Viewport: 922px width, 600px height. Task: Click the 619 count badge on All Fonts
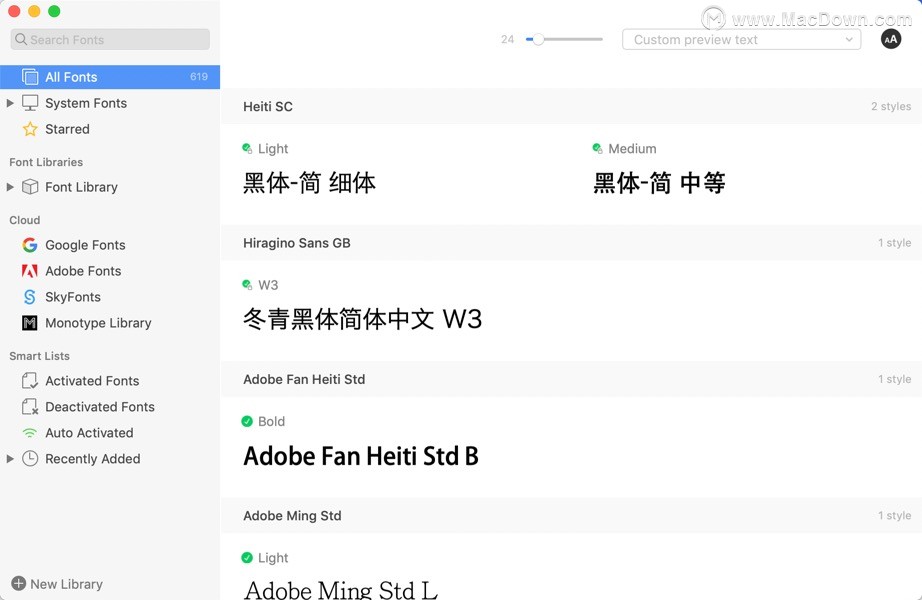pyautogui.click(x=199, y=77)
